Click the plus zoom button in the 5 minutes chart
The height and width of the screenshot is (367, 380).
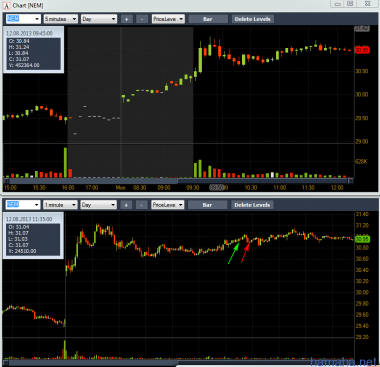(126, 19)
